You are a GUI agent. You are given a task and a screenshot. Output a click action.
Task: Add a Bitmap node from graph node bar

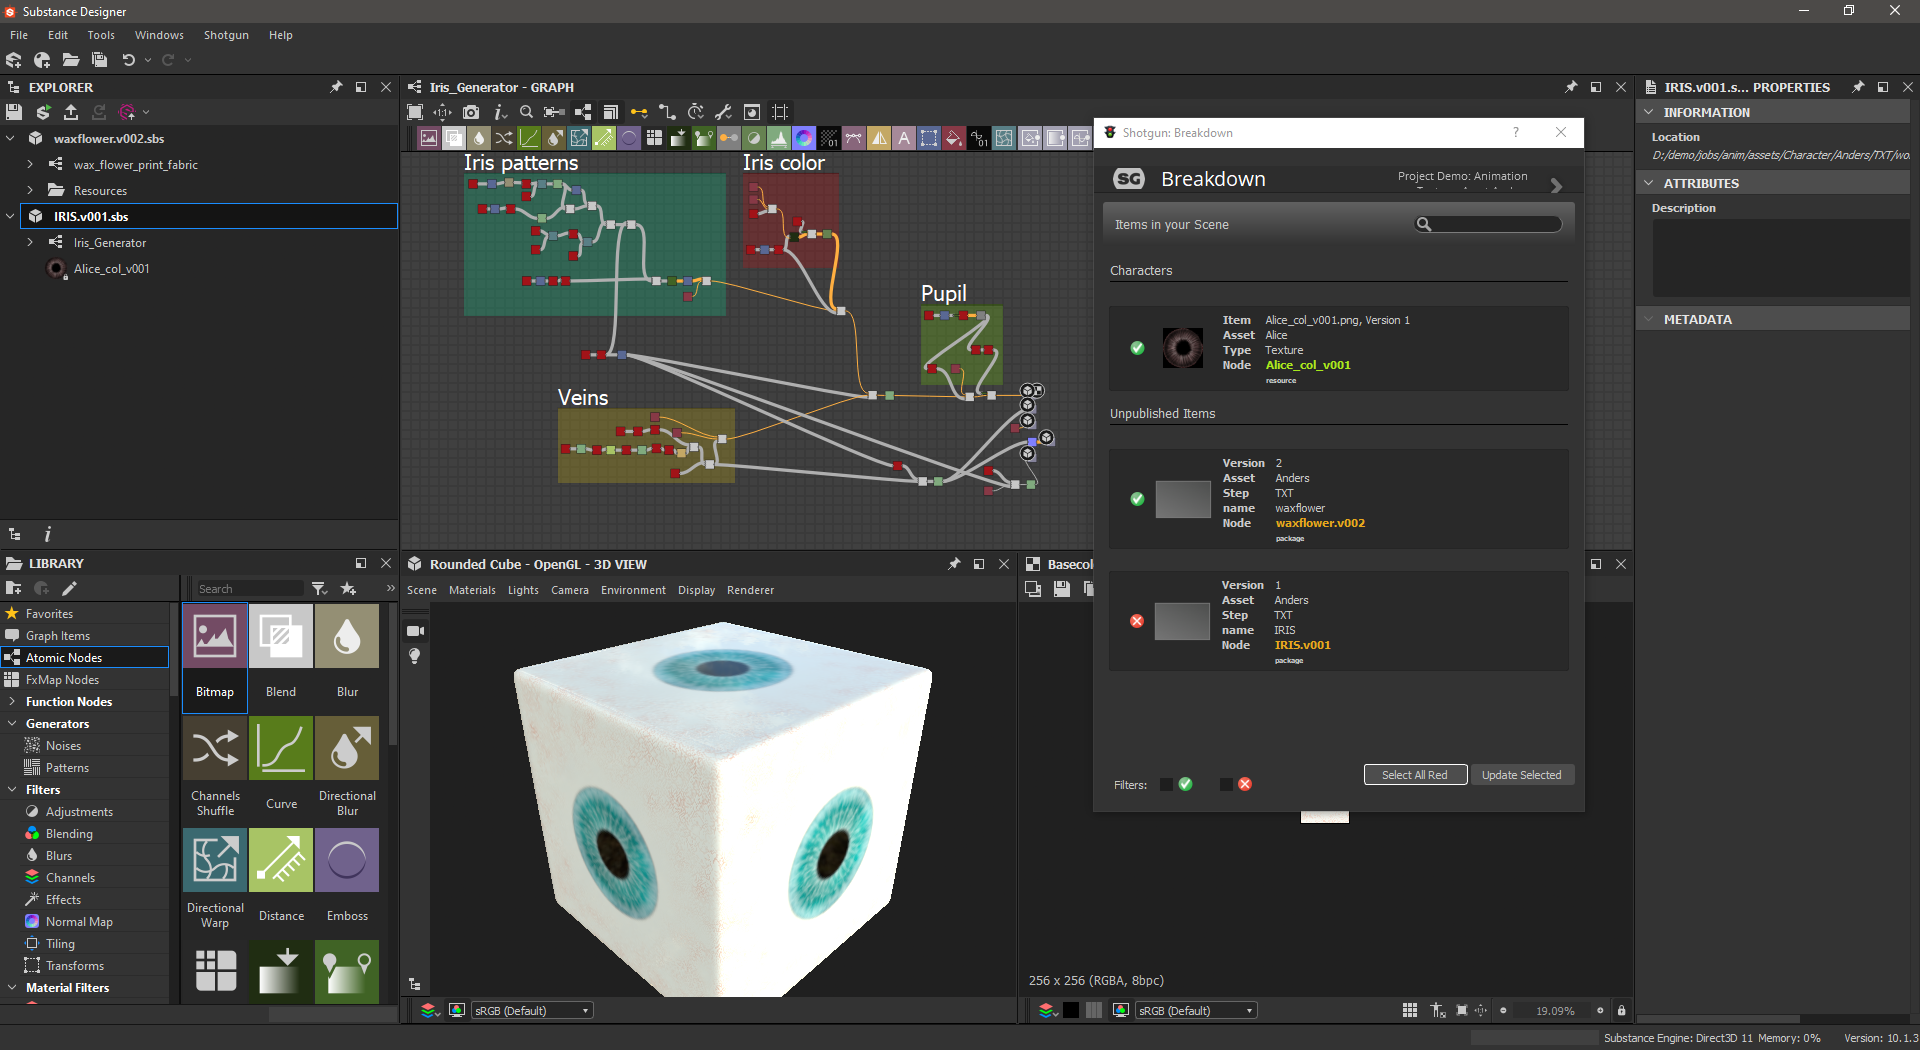coord(429,138)
